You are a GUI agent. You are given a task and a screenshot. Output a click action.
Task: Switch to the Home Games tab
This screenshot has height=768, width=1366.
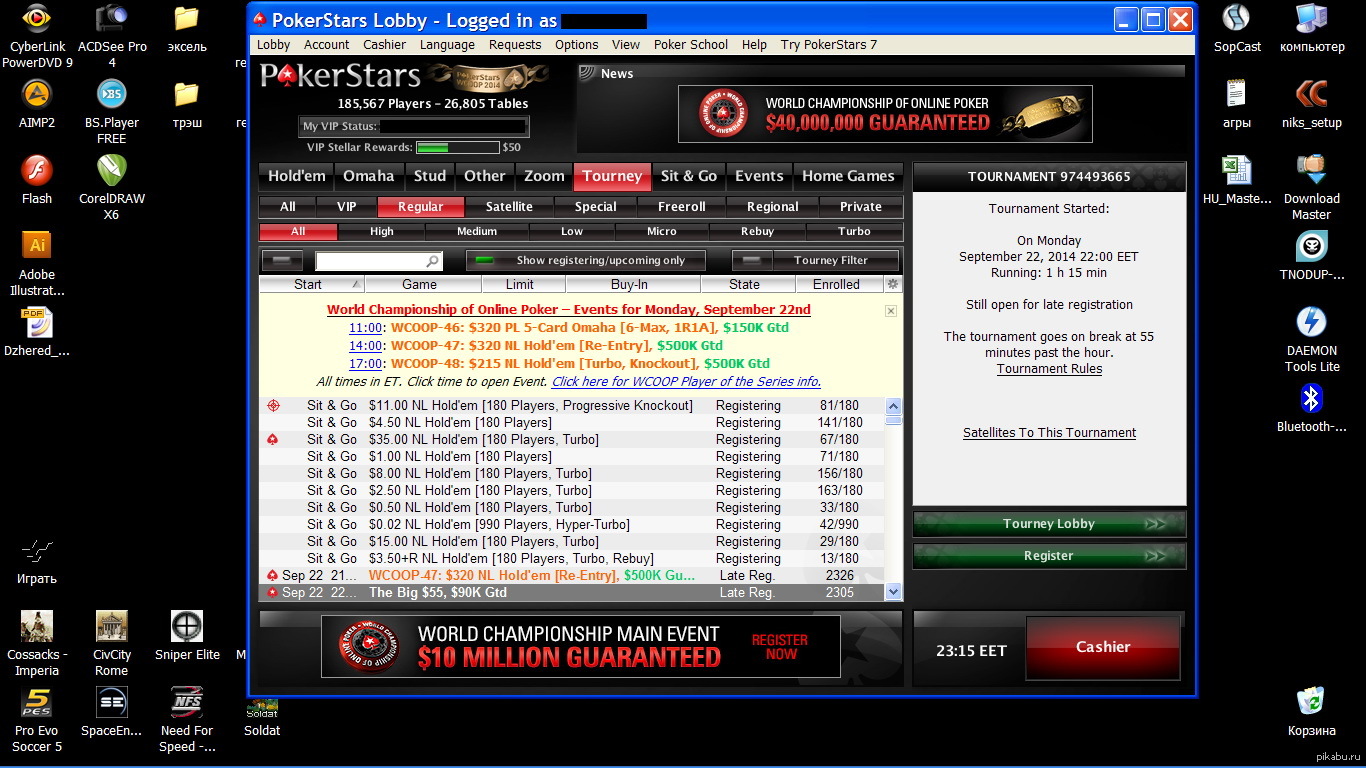(848, 176)
